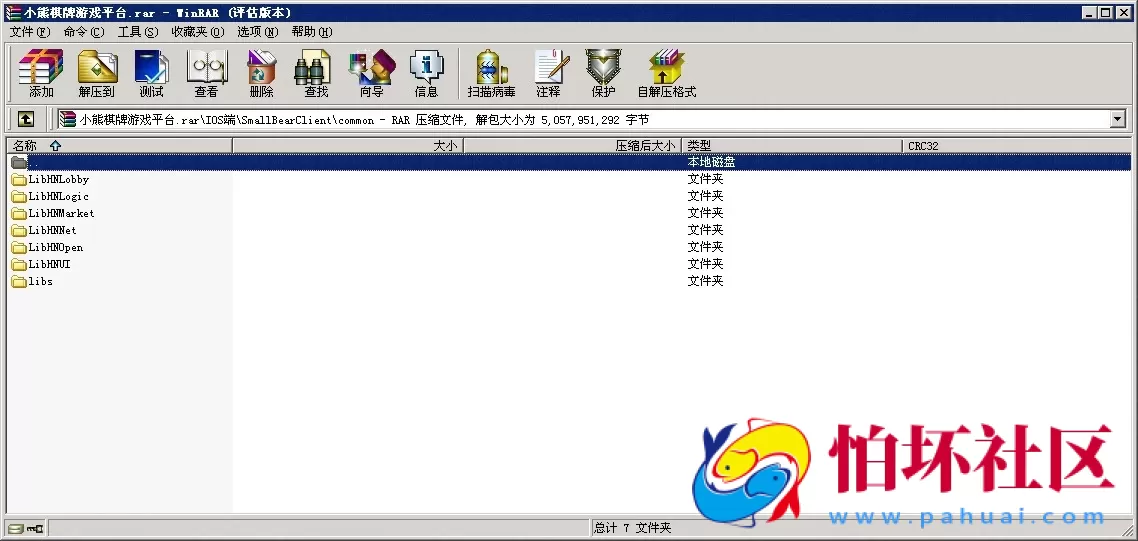1138x541 pixels.
Task: Click the LibHNMarket folder icon
Action: pos(19,213)
